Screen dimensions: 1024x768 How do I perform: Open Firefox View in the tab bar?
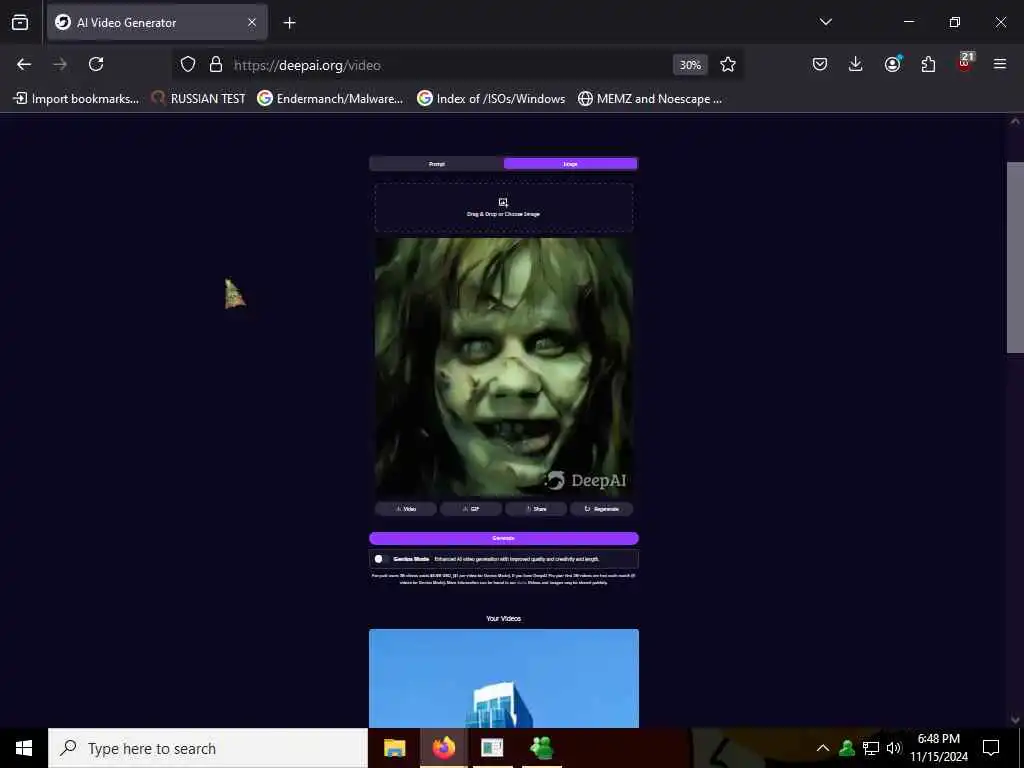pos(20,22)
